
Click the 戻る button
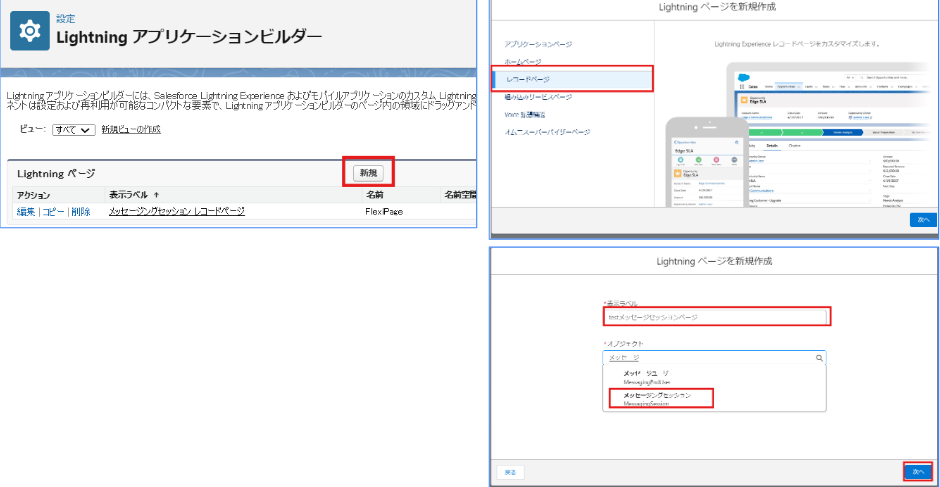tap(510, 472)
